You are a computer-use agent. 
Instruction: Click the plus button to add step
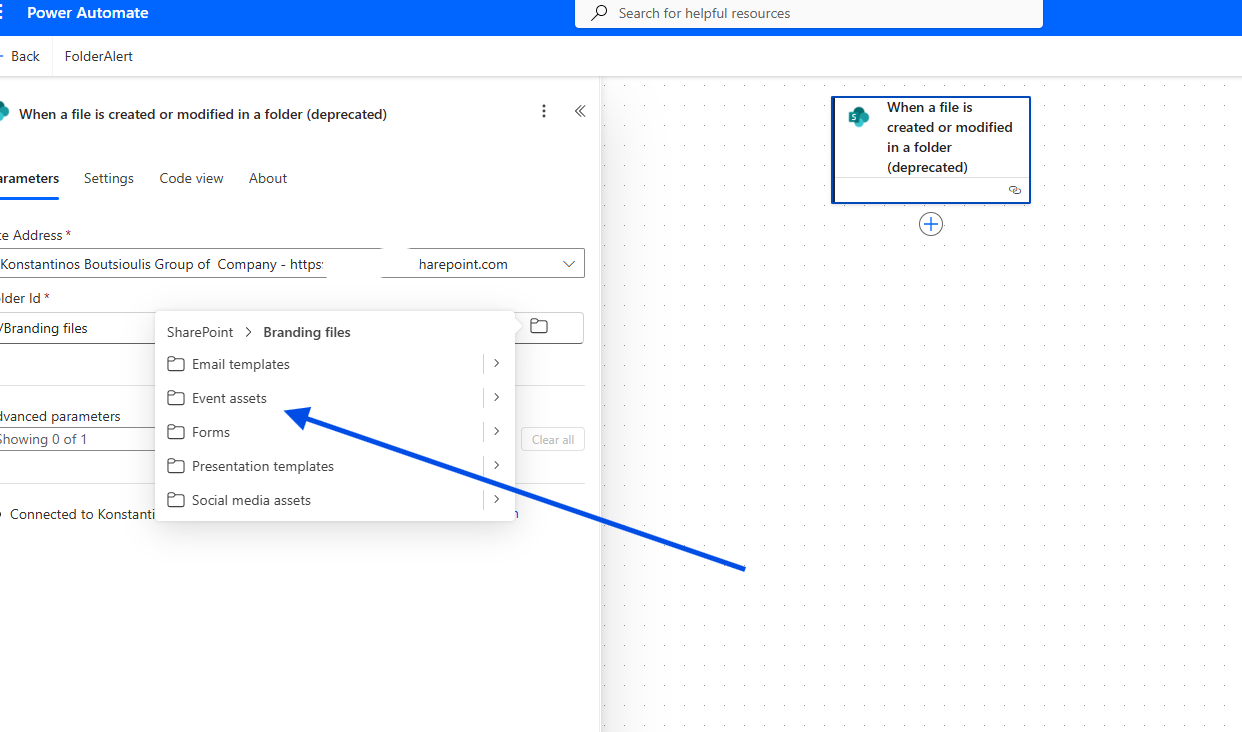(x=931, y=225)
